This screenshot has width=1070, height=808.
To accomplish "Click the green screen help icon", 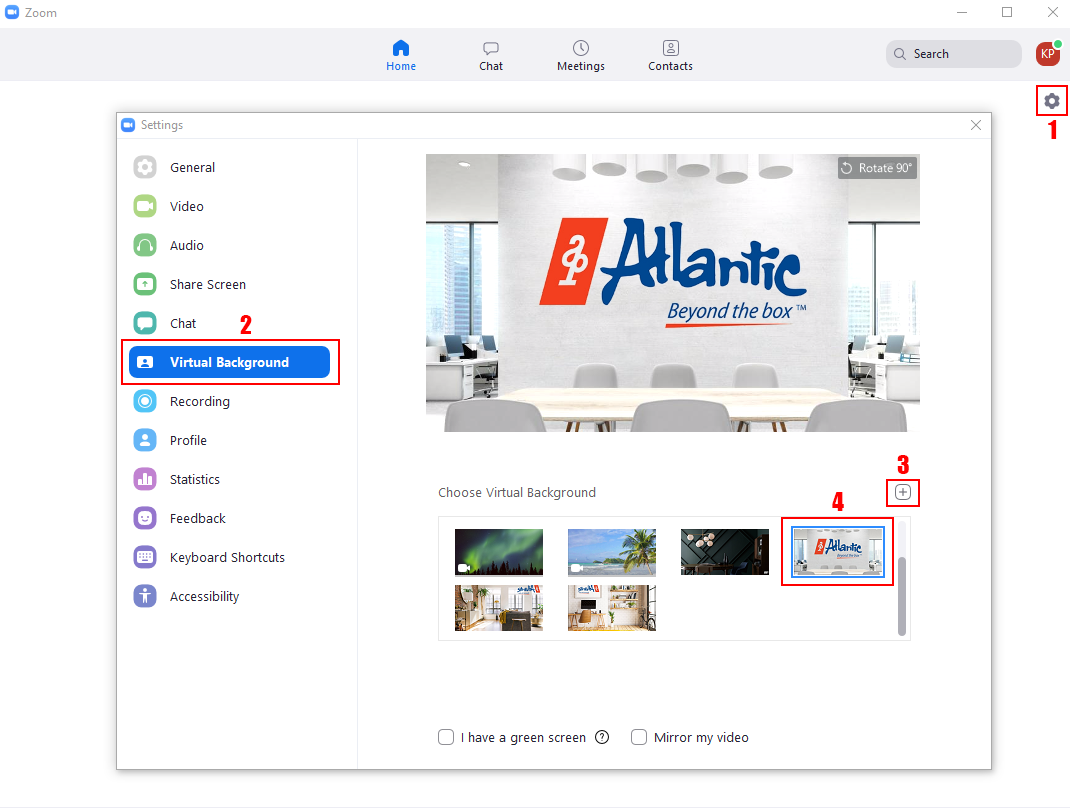I will coord(602,737).
